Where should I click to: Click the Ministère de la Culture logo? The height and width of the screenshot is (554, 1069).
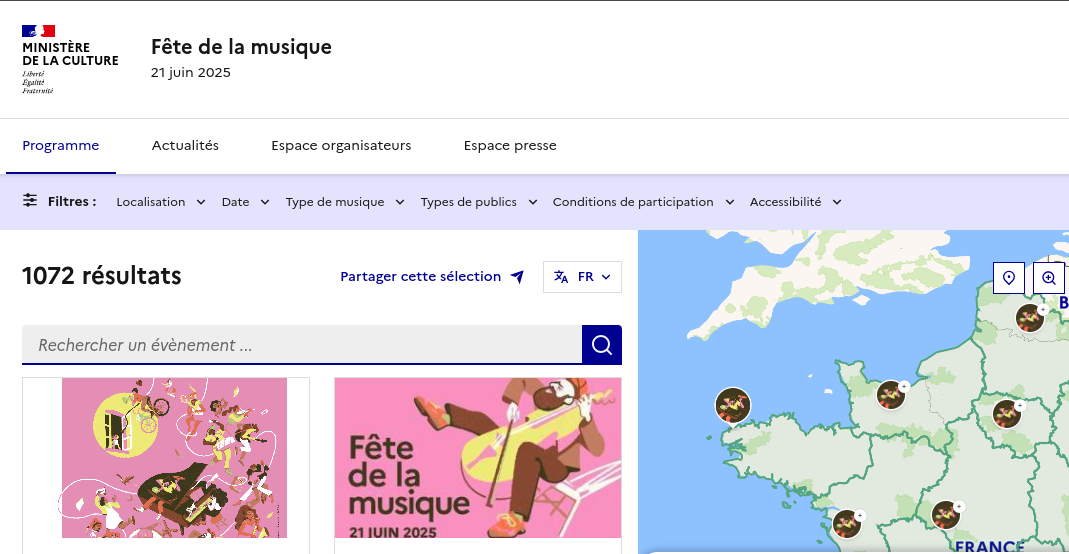point(70,60)
